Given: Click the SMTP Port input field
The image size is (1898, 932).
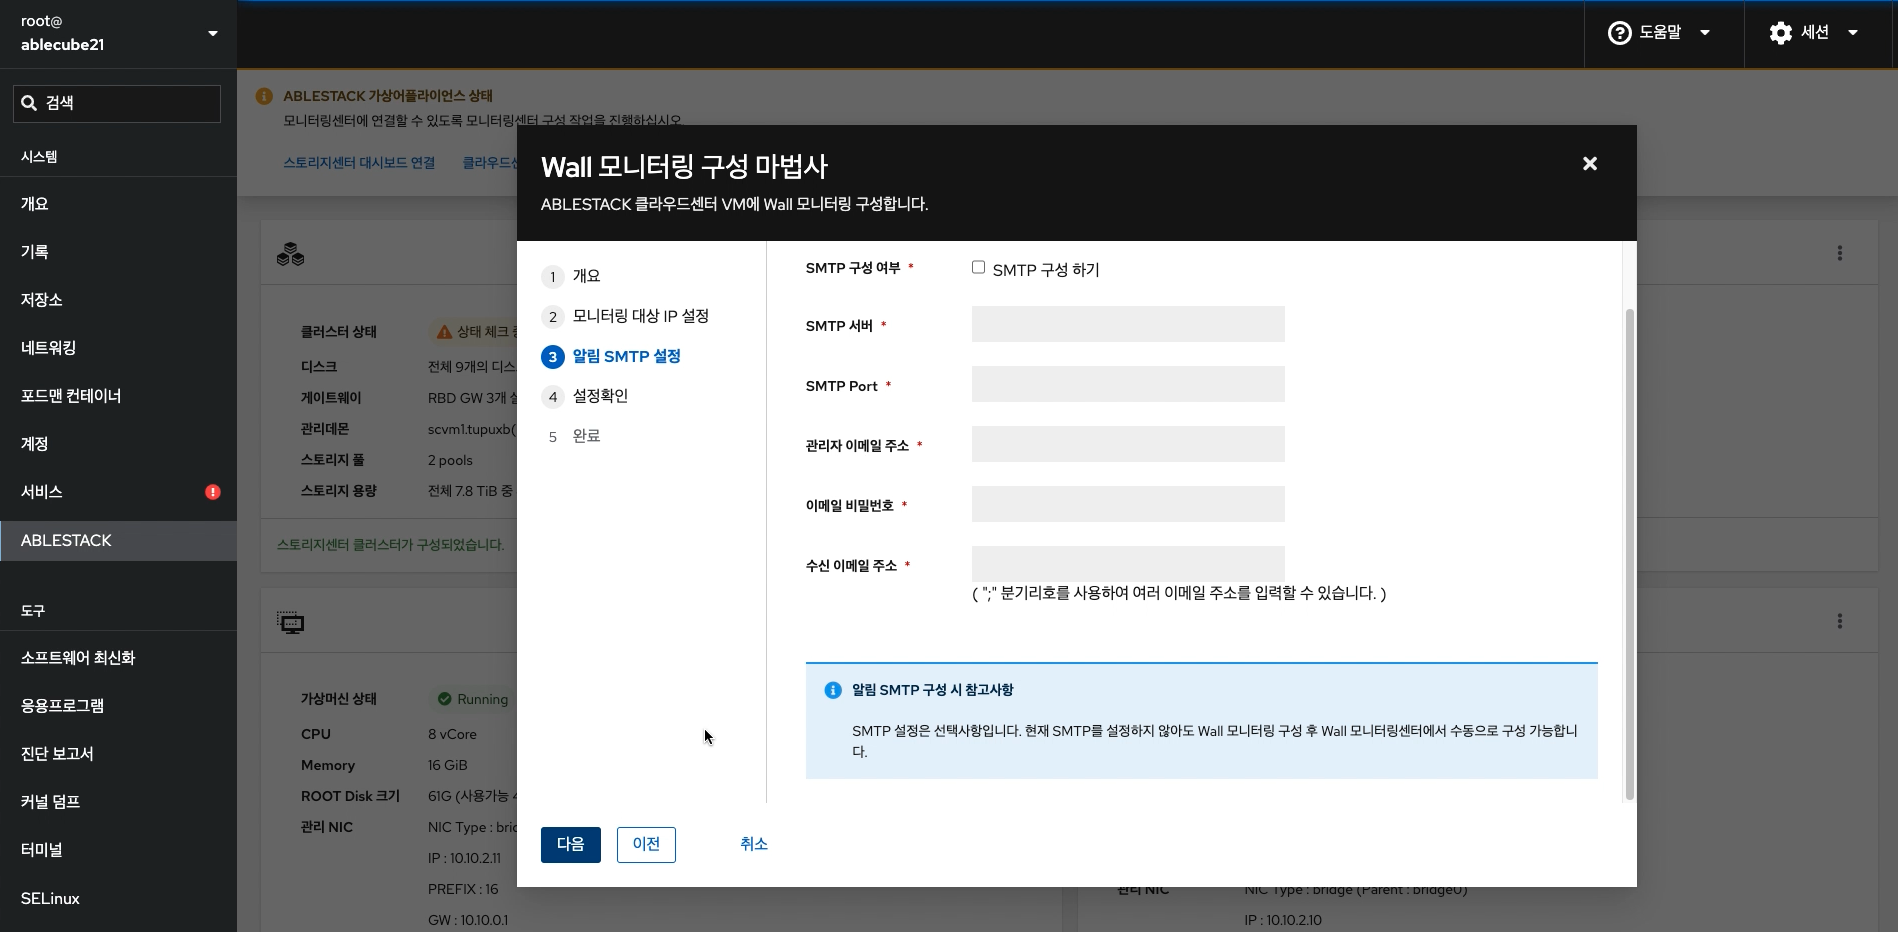Looking at the screenshot, I should (1128, 384).
